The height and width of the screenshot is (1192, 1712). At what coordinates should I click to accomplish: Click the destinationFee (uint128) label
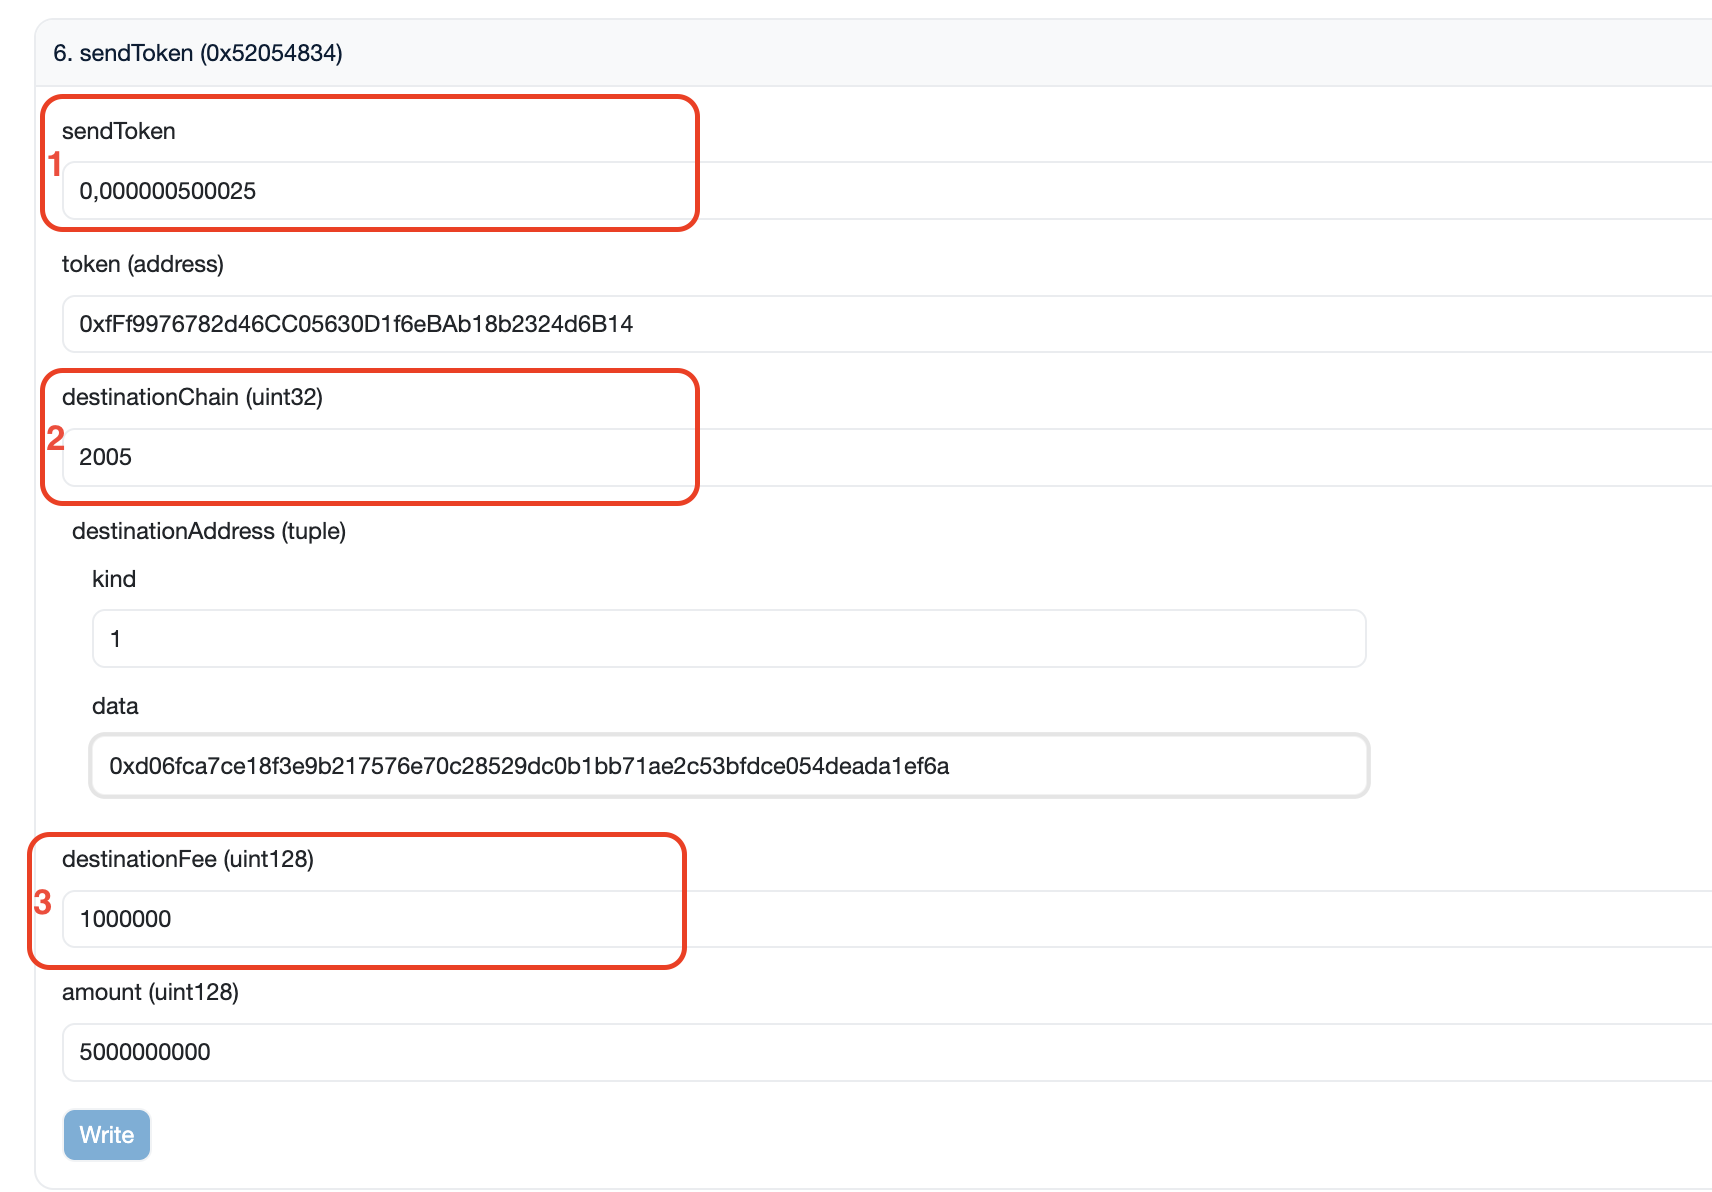pyautogui.click(x=188, y=859)
